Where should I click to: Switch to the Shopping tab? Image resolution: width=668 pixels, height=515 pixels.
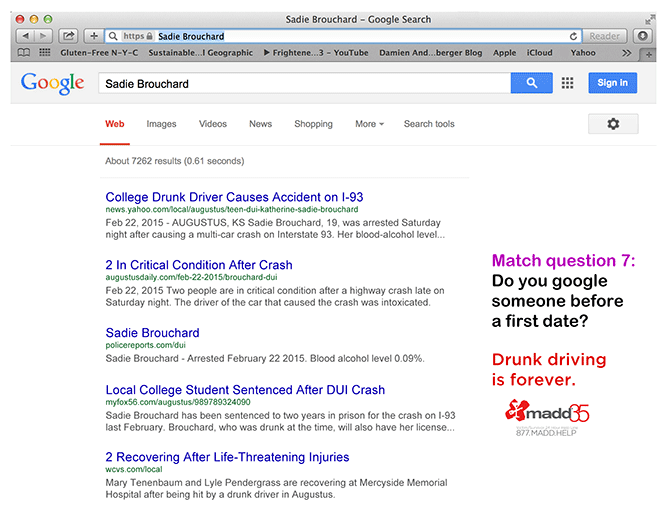pyautogui.click(x=313, y=124)
